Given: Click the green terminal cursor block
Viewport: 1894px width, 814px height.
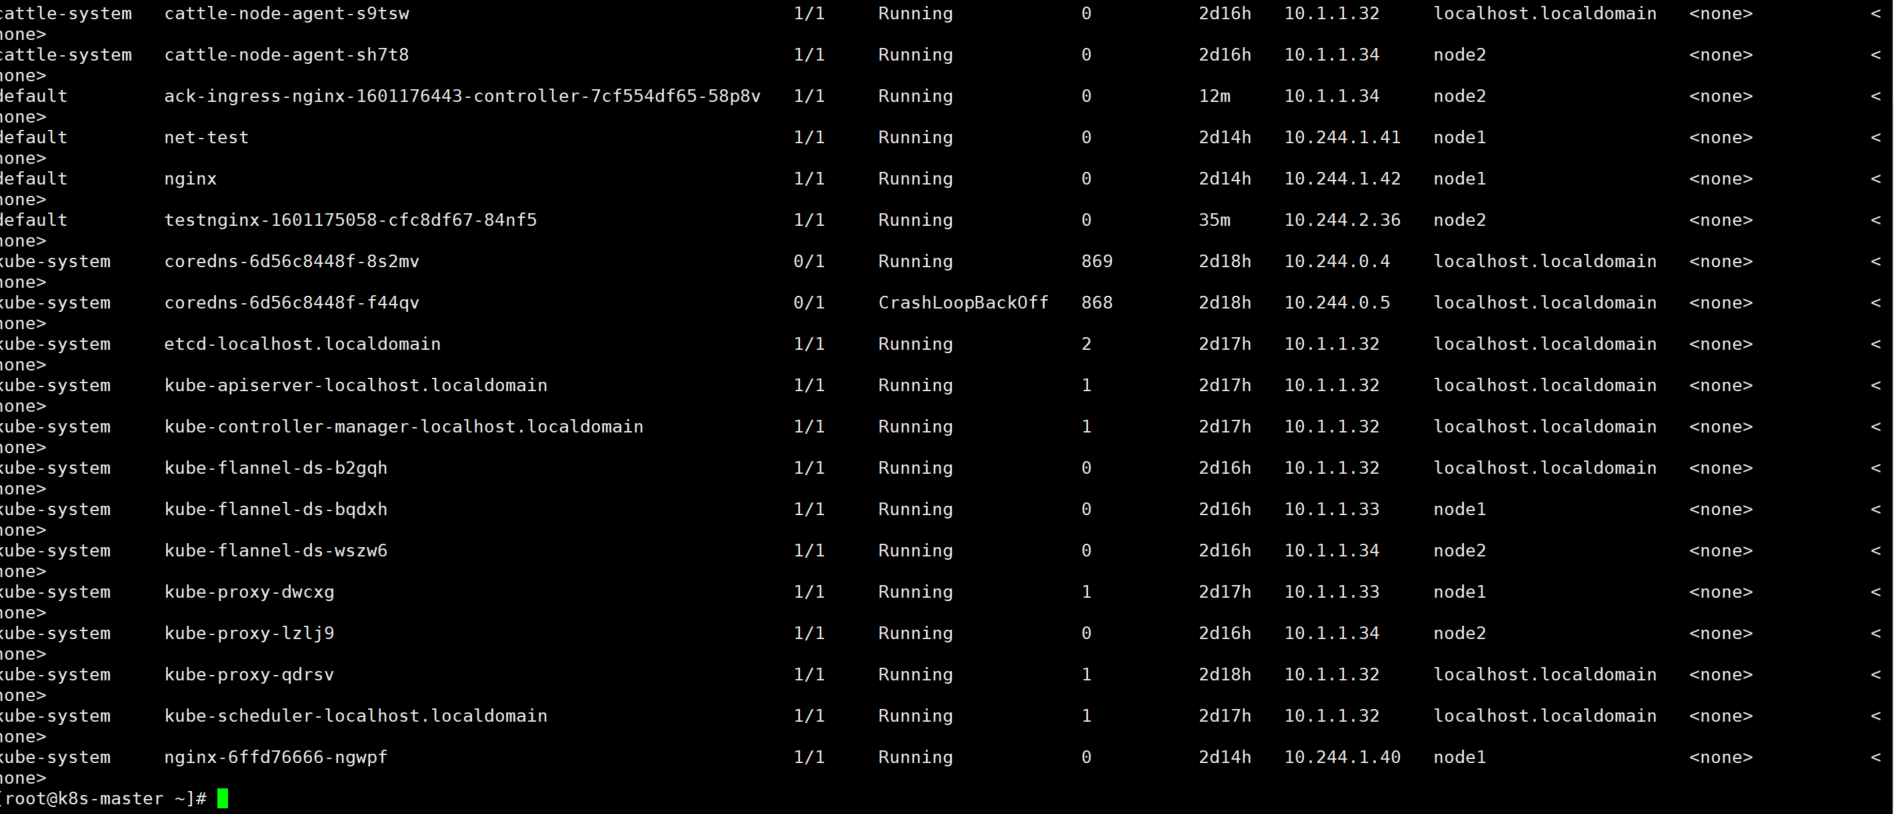Looking at the screenshot, I should (x=223, y=798).
